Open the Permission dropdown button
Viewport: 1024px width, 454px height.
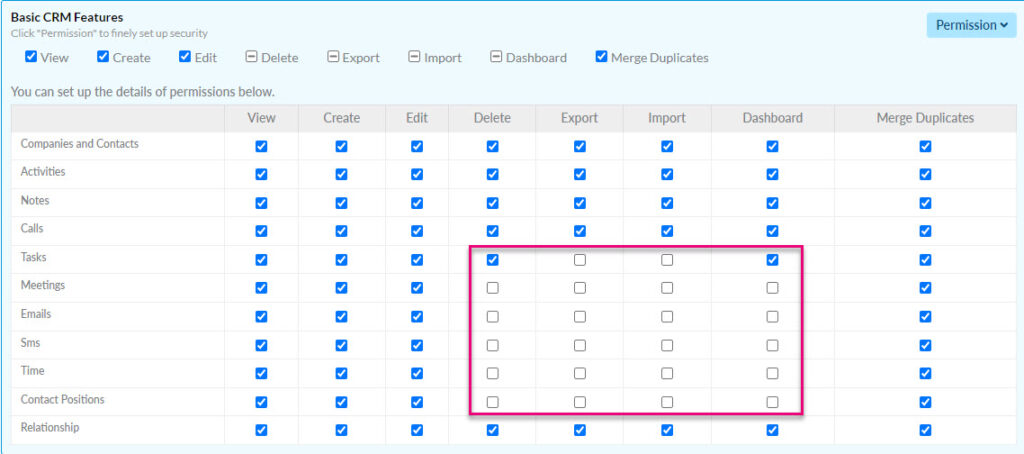click(971, 25)
